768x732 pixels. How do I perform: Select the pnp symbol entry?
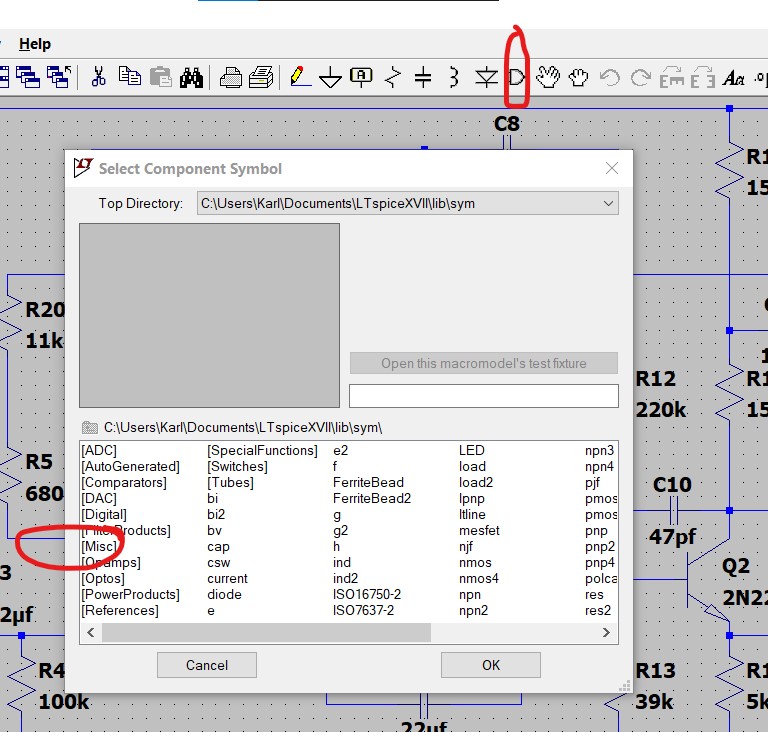click(596, 530)
